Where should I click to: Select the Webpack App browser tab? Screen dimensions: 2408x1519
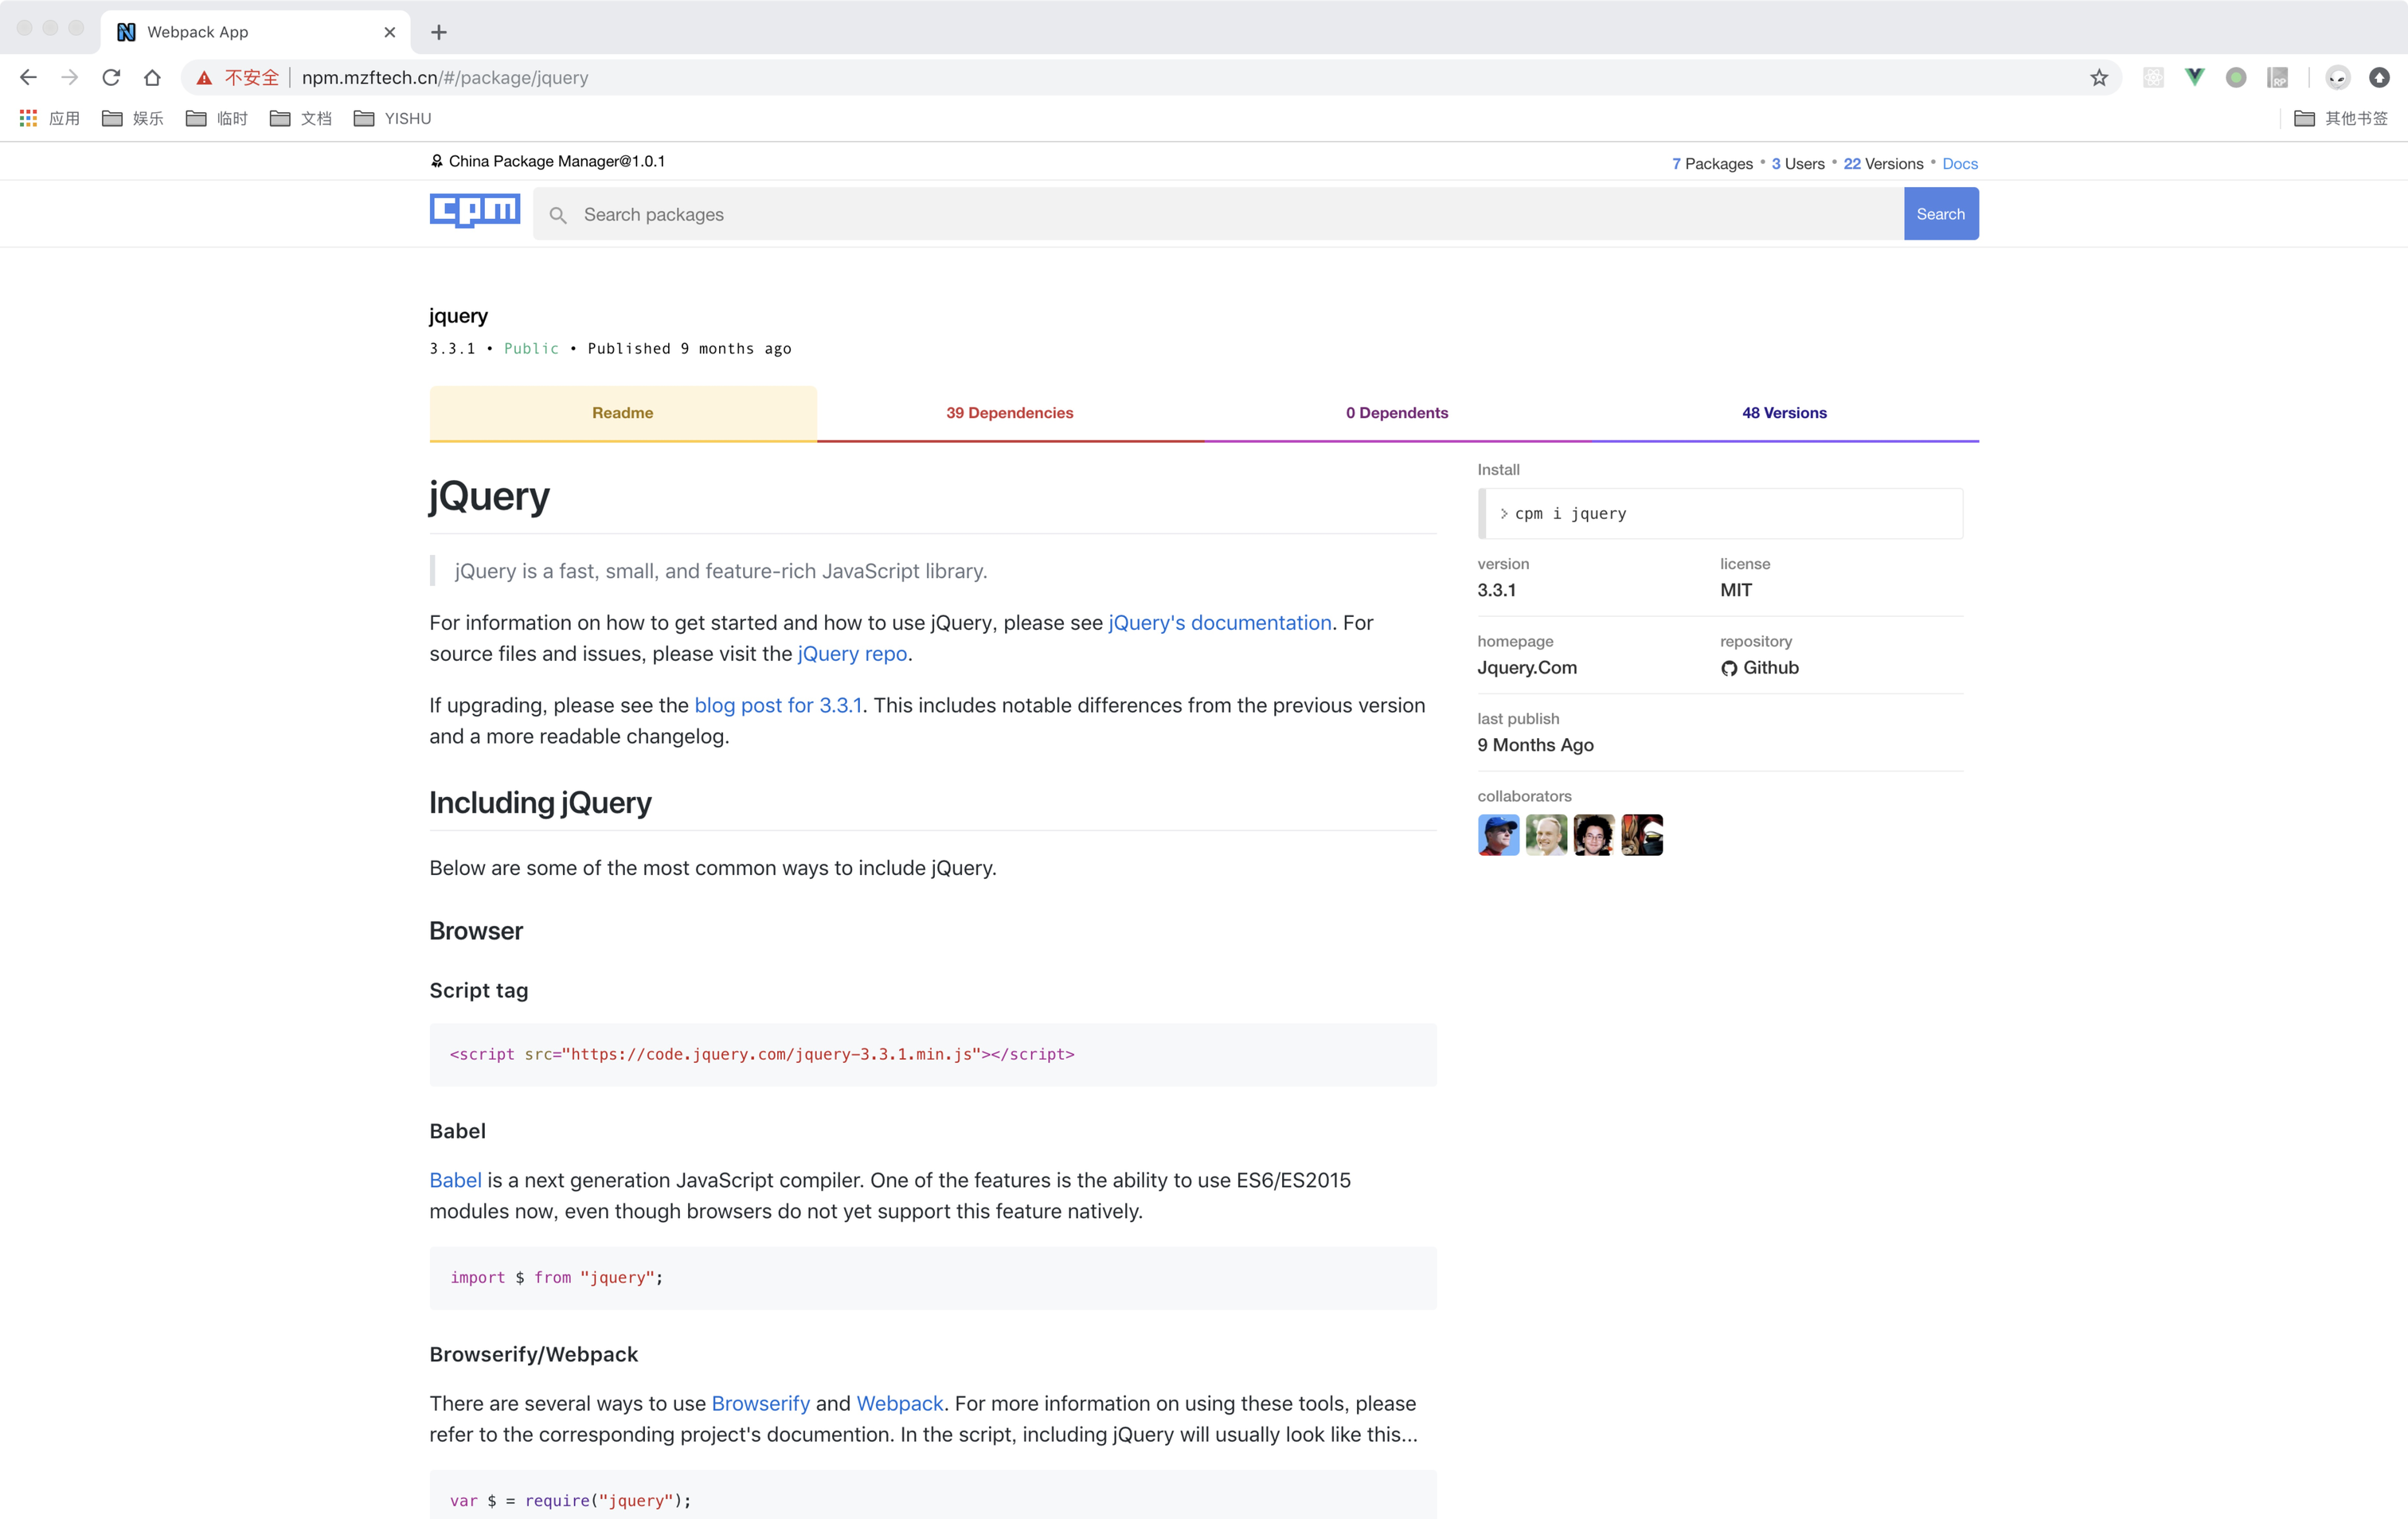coord(255,32)
